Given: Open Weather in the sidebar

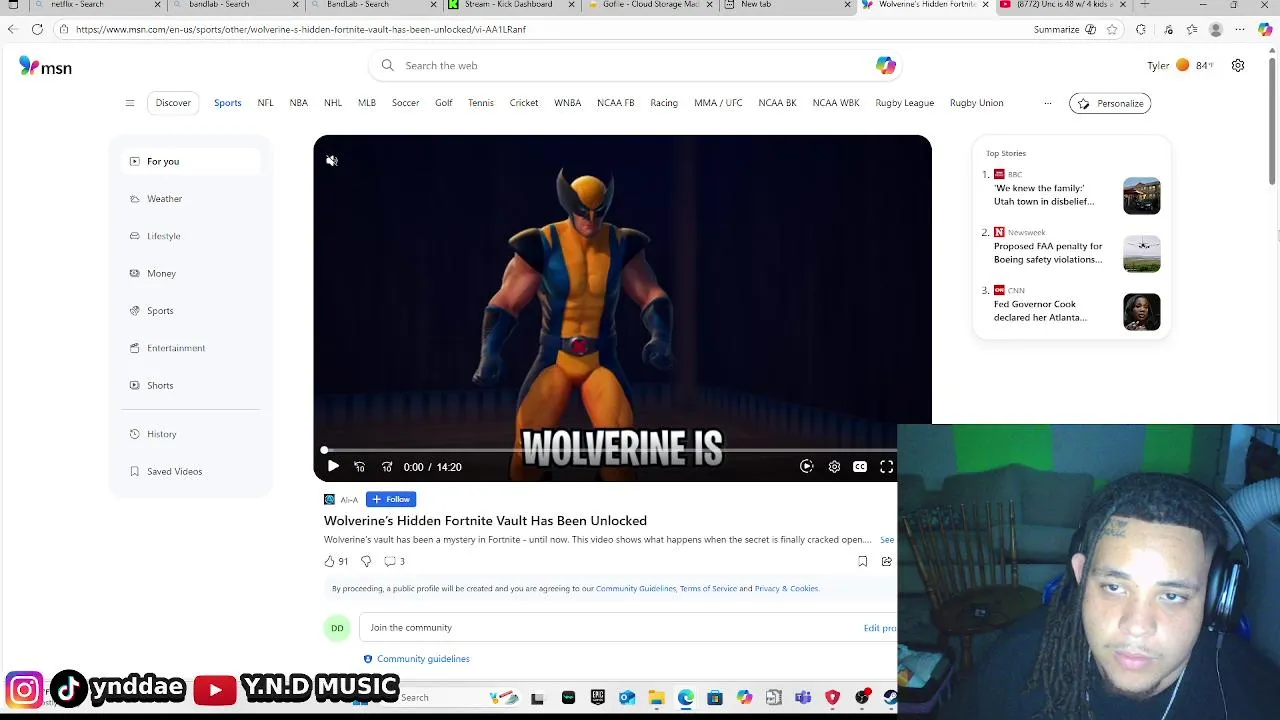Looking at the screenshot, I should pos(190,199).
